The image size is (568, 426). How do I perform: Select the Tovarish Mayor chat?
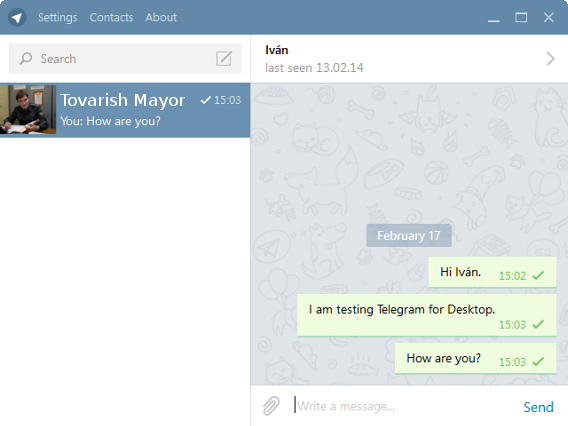click(125, 110)
